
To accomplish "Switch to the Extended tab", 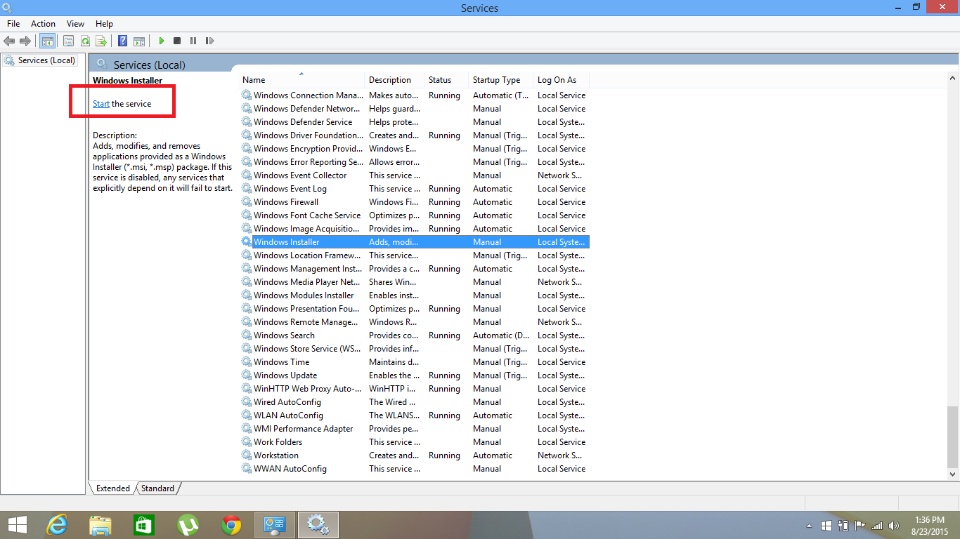I will click(x=113, y=488).
